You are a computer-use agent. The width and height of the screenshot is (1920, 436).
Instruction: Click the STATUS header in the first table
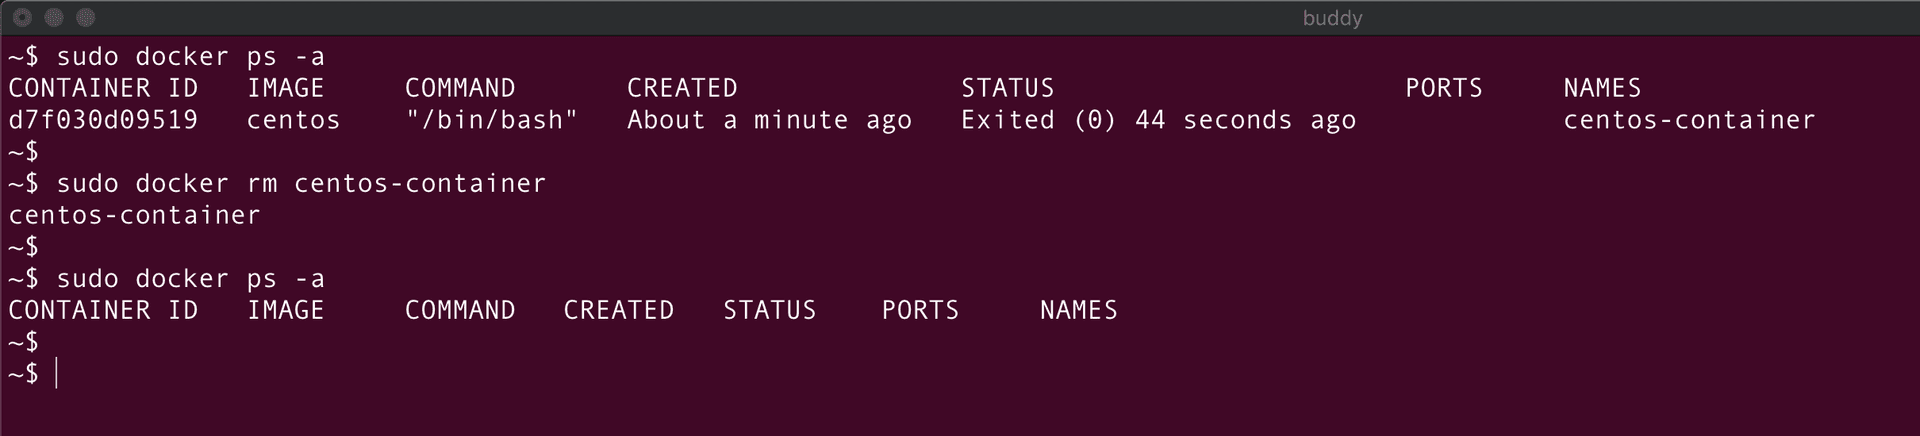[x=1007, y=88]
